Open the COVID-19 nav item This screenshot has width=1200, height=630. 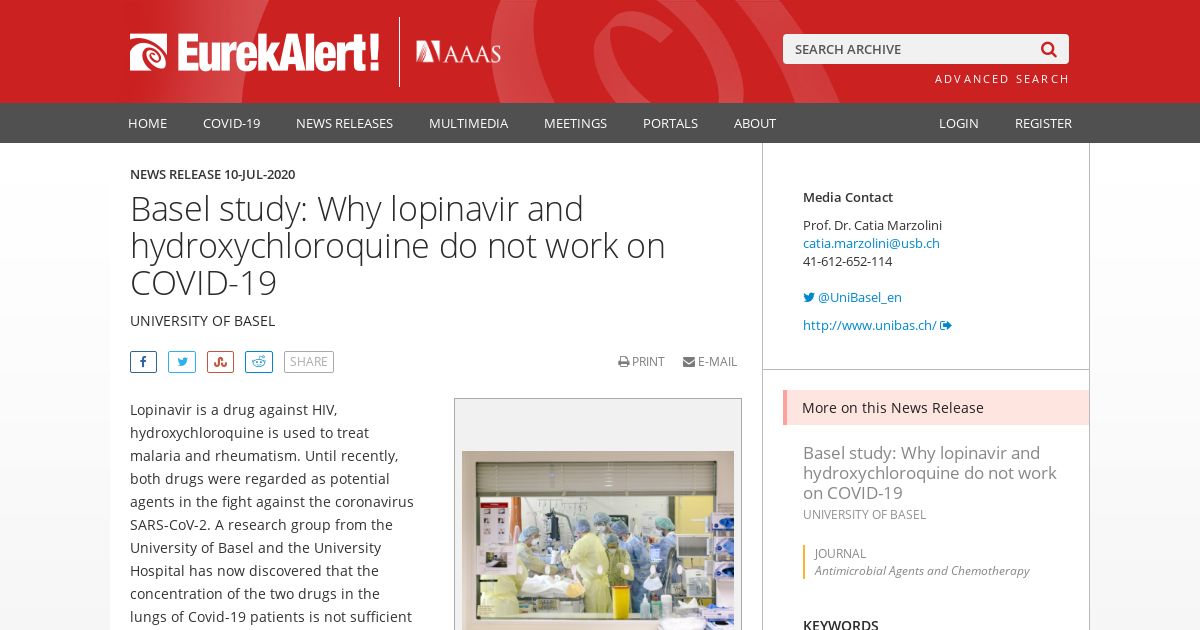(x=231, y=123)
